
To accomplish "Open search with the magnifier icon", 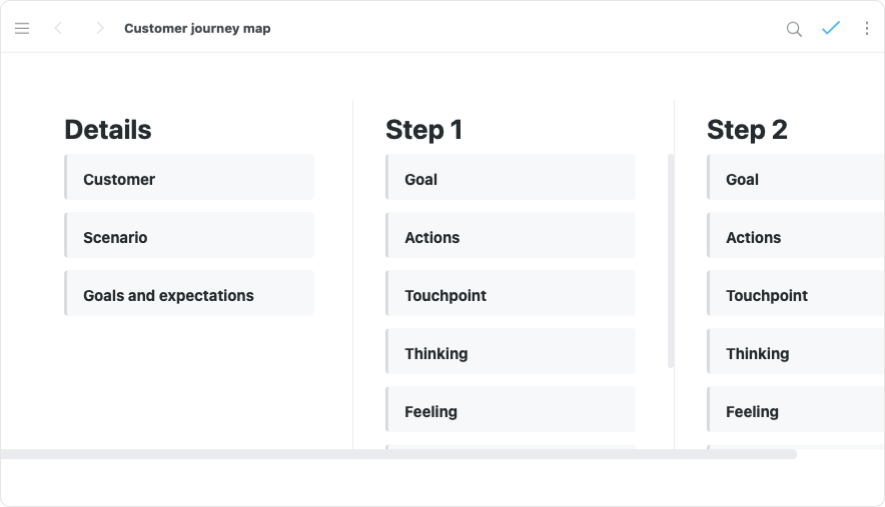I will point(794,29).
